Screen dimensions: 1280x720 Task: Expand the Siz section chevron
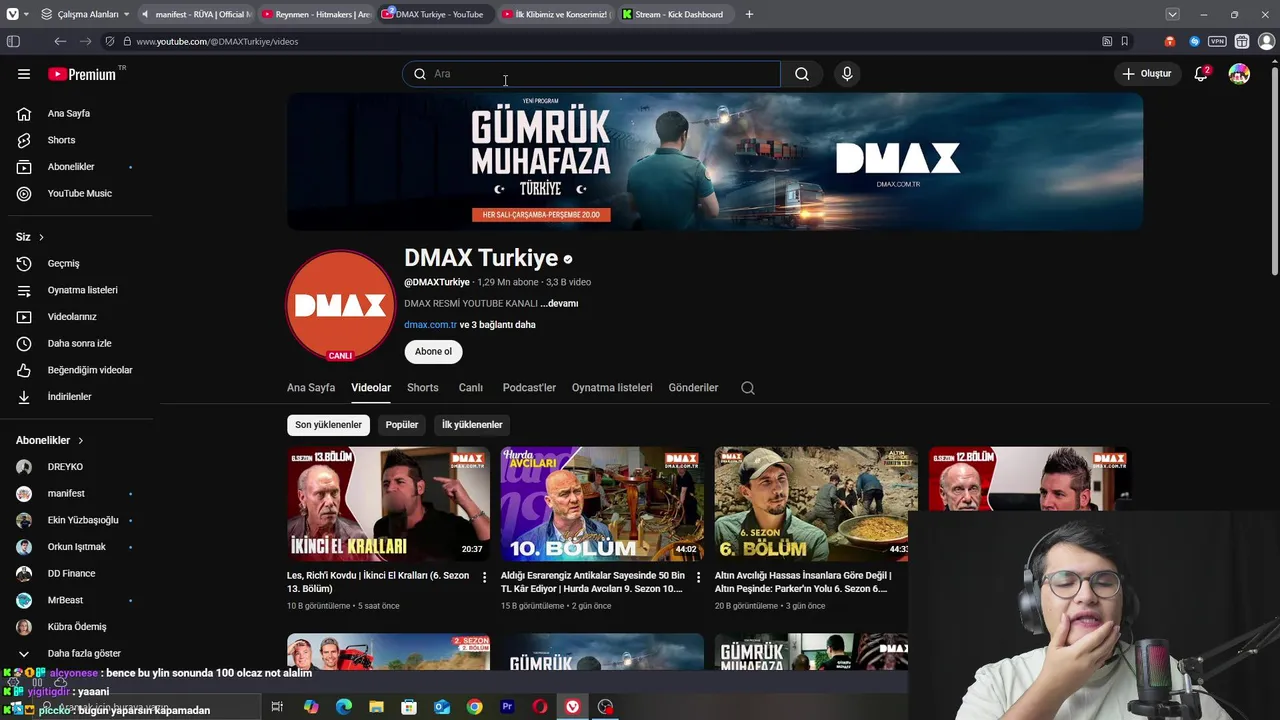(41, 237)
